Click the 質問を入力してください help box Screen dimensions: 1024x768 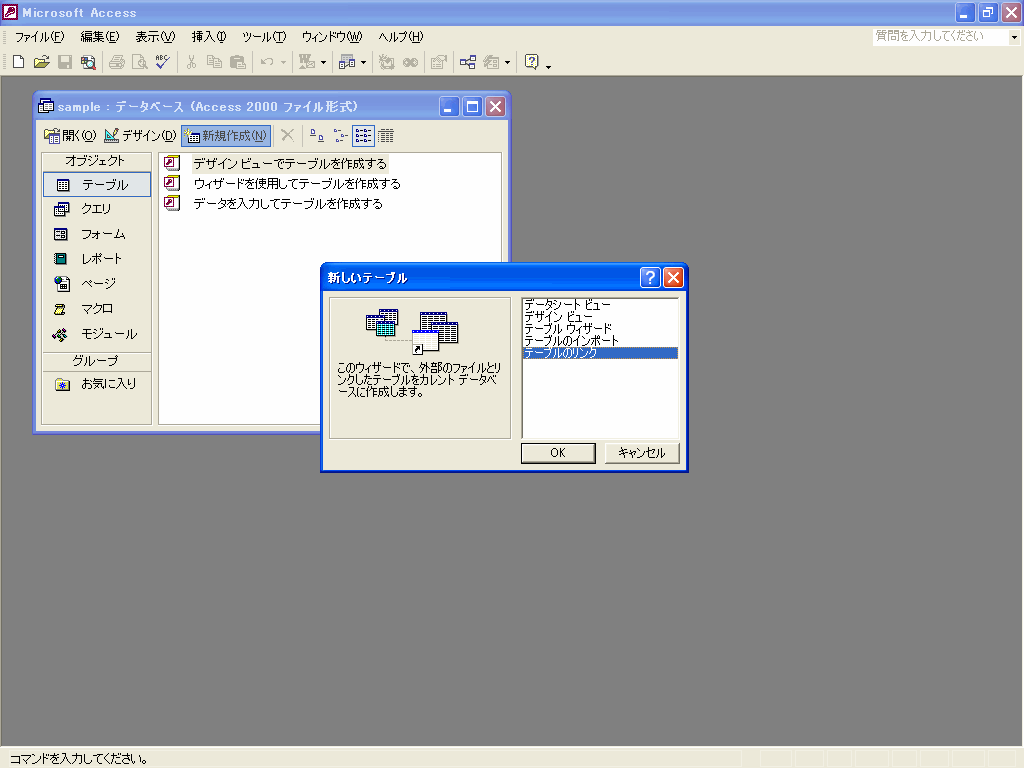pos(940,37)
